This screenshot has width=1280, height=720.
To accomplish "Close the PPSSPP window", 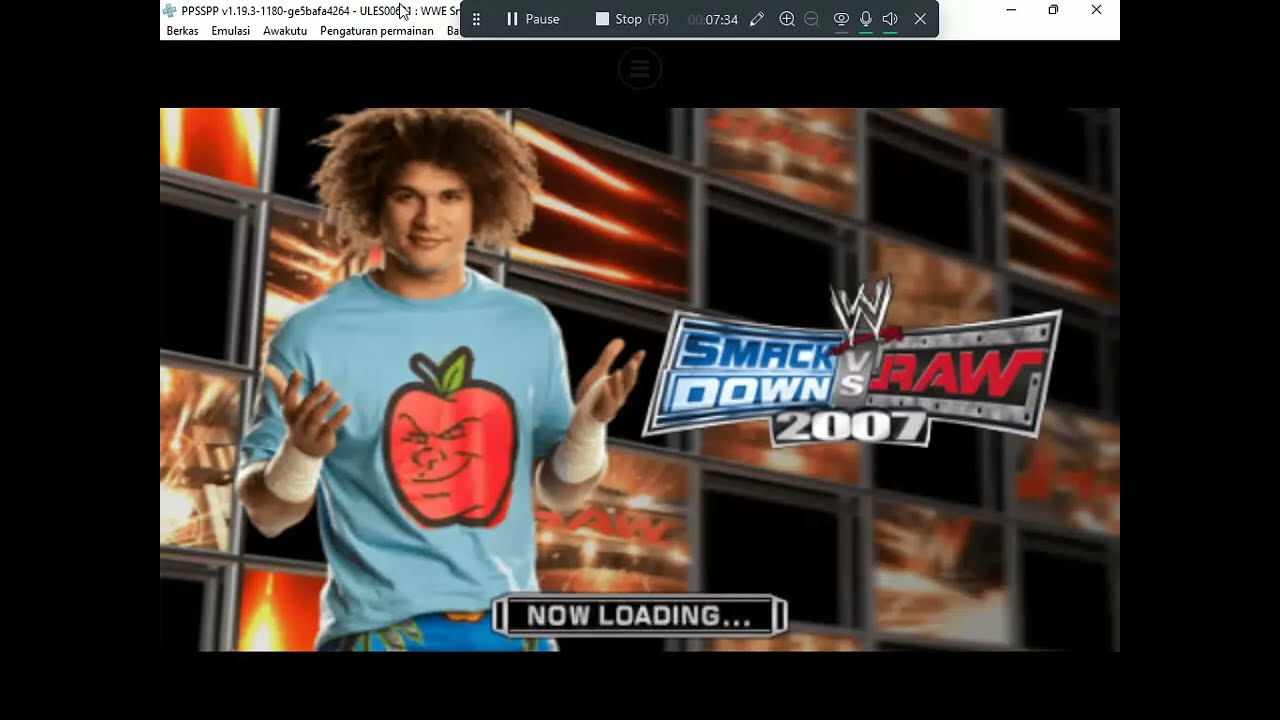I will click(1096, 10).
